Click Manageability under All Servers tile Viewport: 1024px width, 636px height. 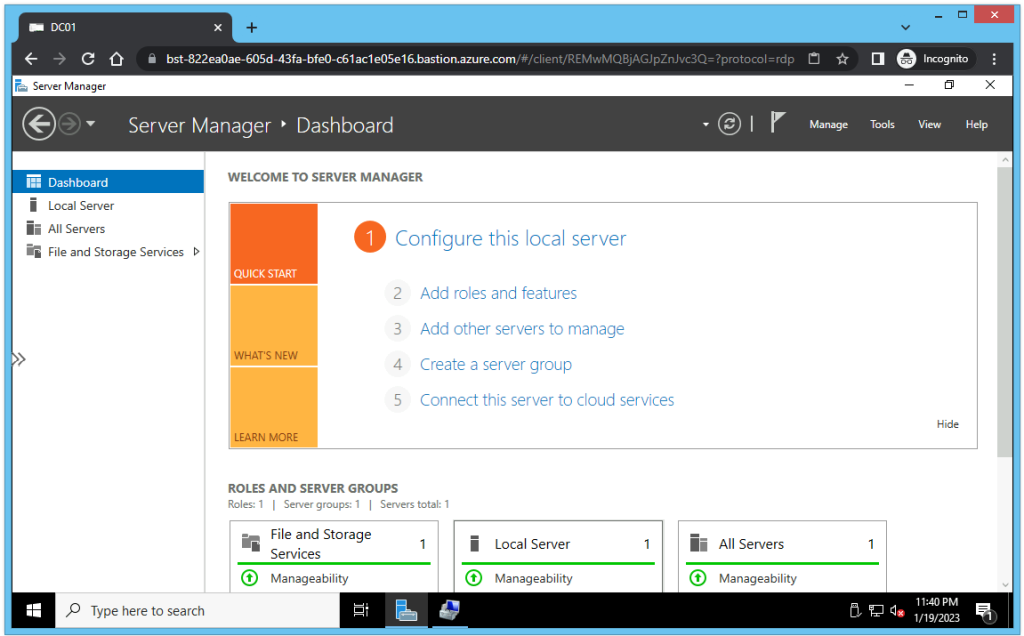pos(758,578)
